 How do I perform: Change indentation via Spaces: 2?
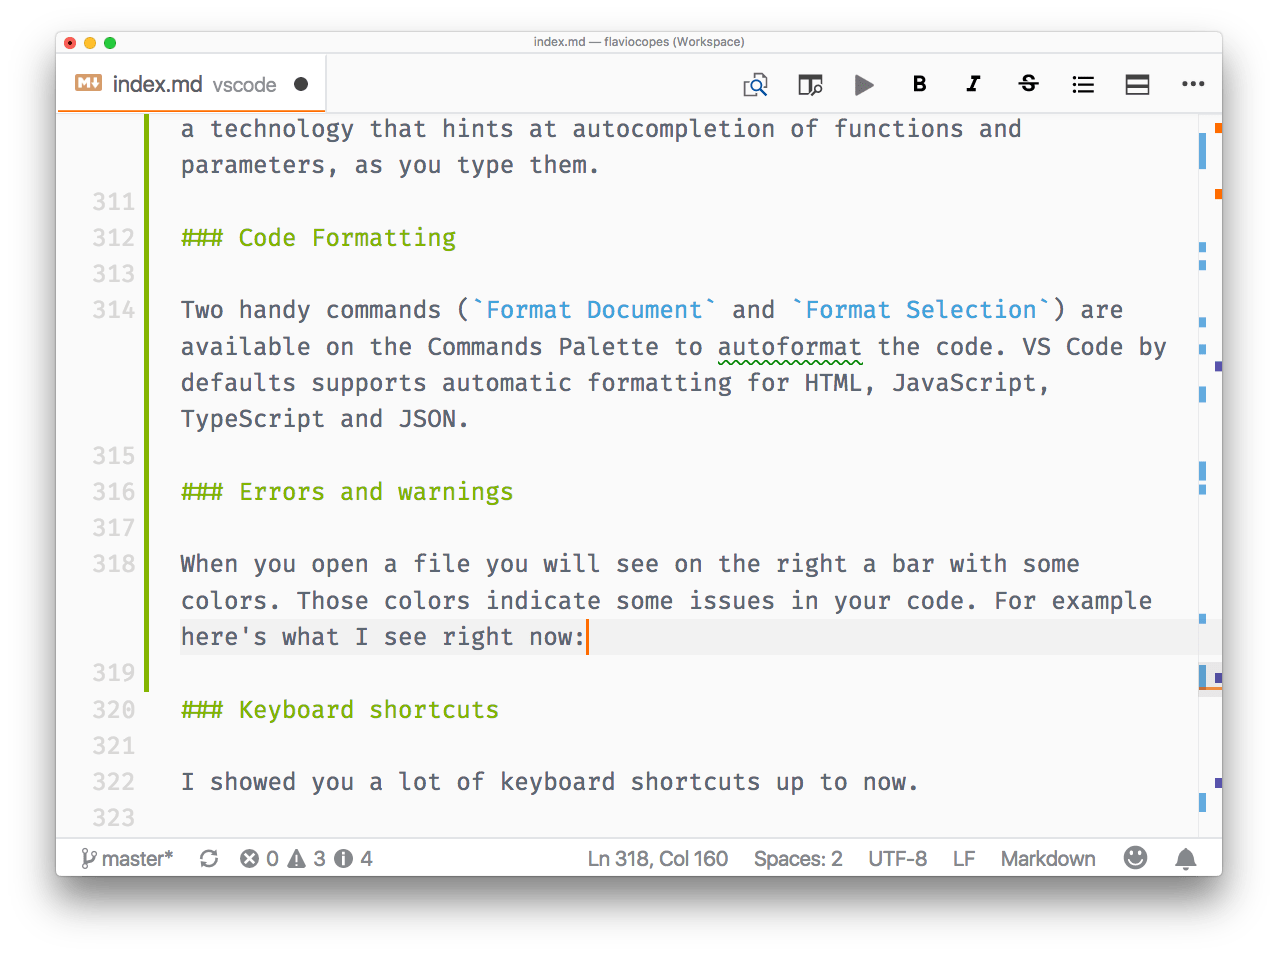click(797, 858)
